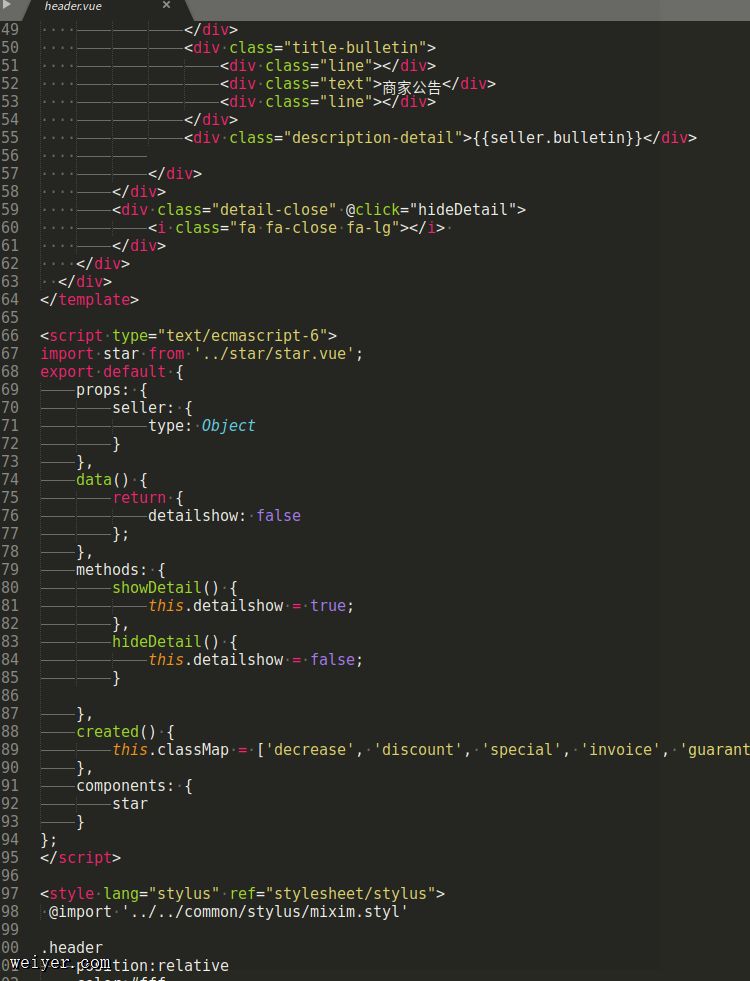750x981 pixels.
Task: Click the "star" entry on line 92
Action: (130, 804)
